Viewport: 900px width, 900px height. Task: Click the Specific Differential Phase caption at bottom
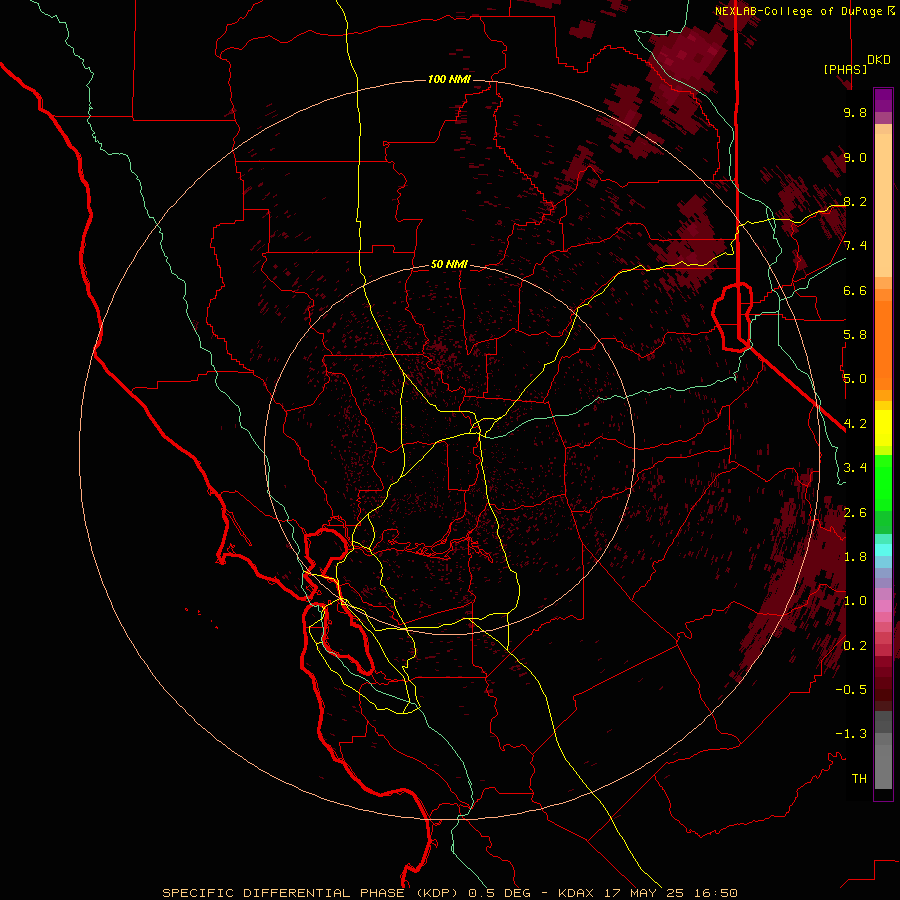449,893
